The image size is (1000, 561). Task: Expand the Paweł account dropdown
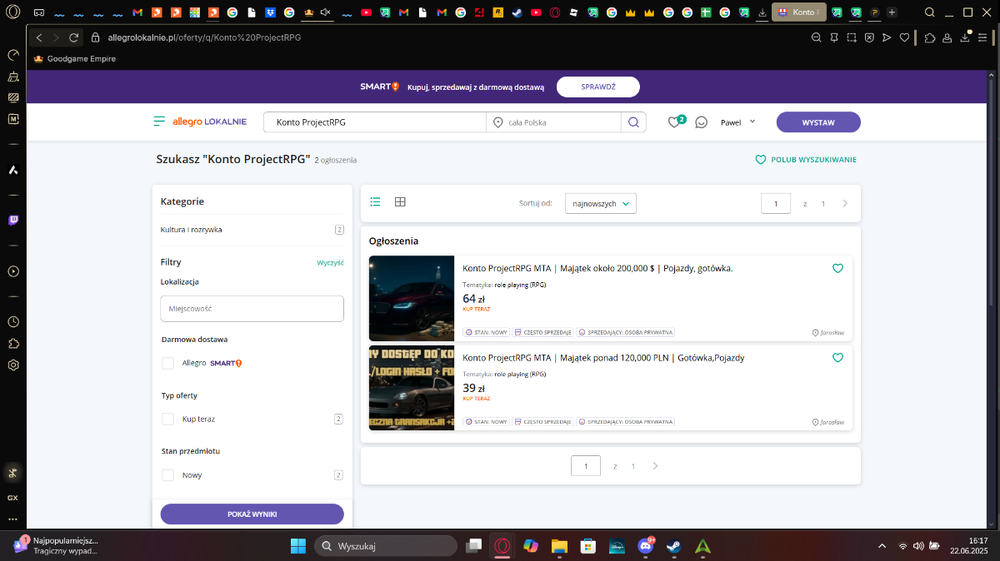point(738,122)
